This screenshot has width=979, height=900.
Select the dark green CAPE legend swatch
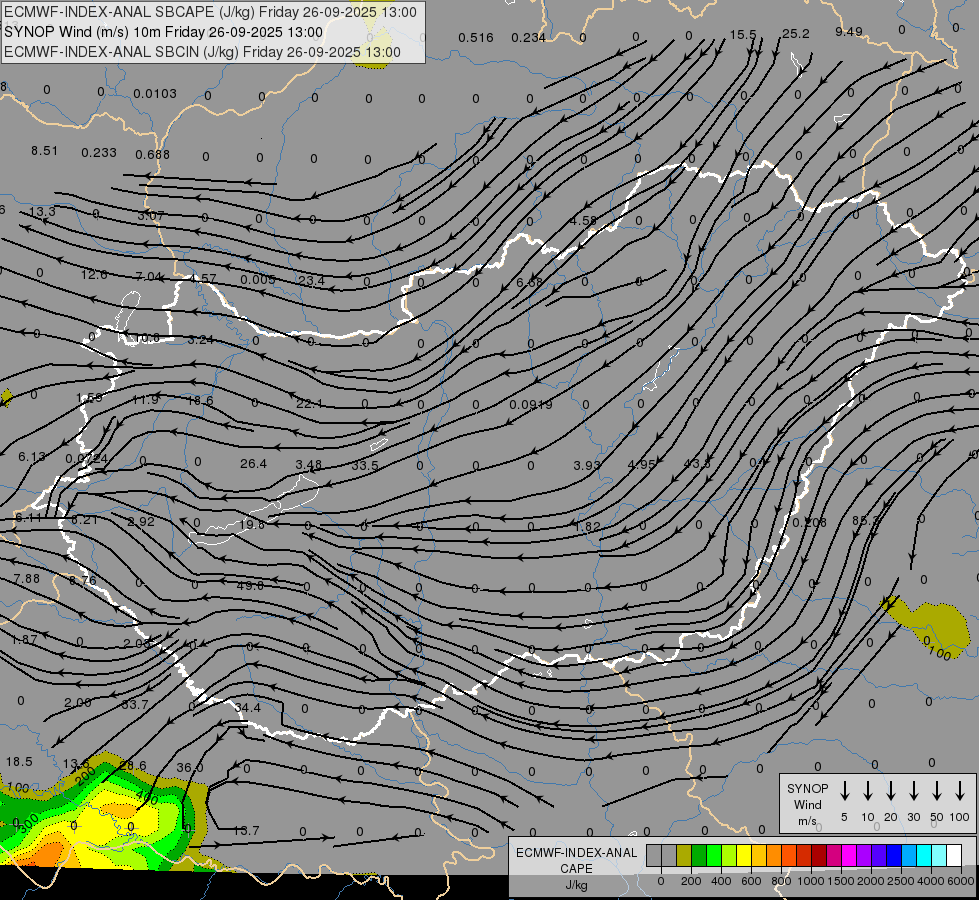coord(699,856)
